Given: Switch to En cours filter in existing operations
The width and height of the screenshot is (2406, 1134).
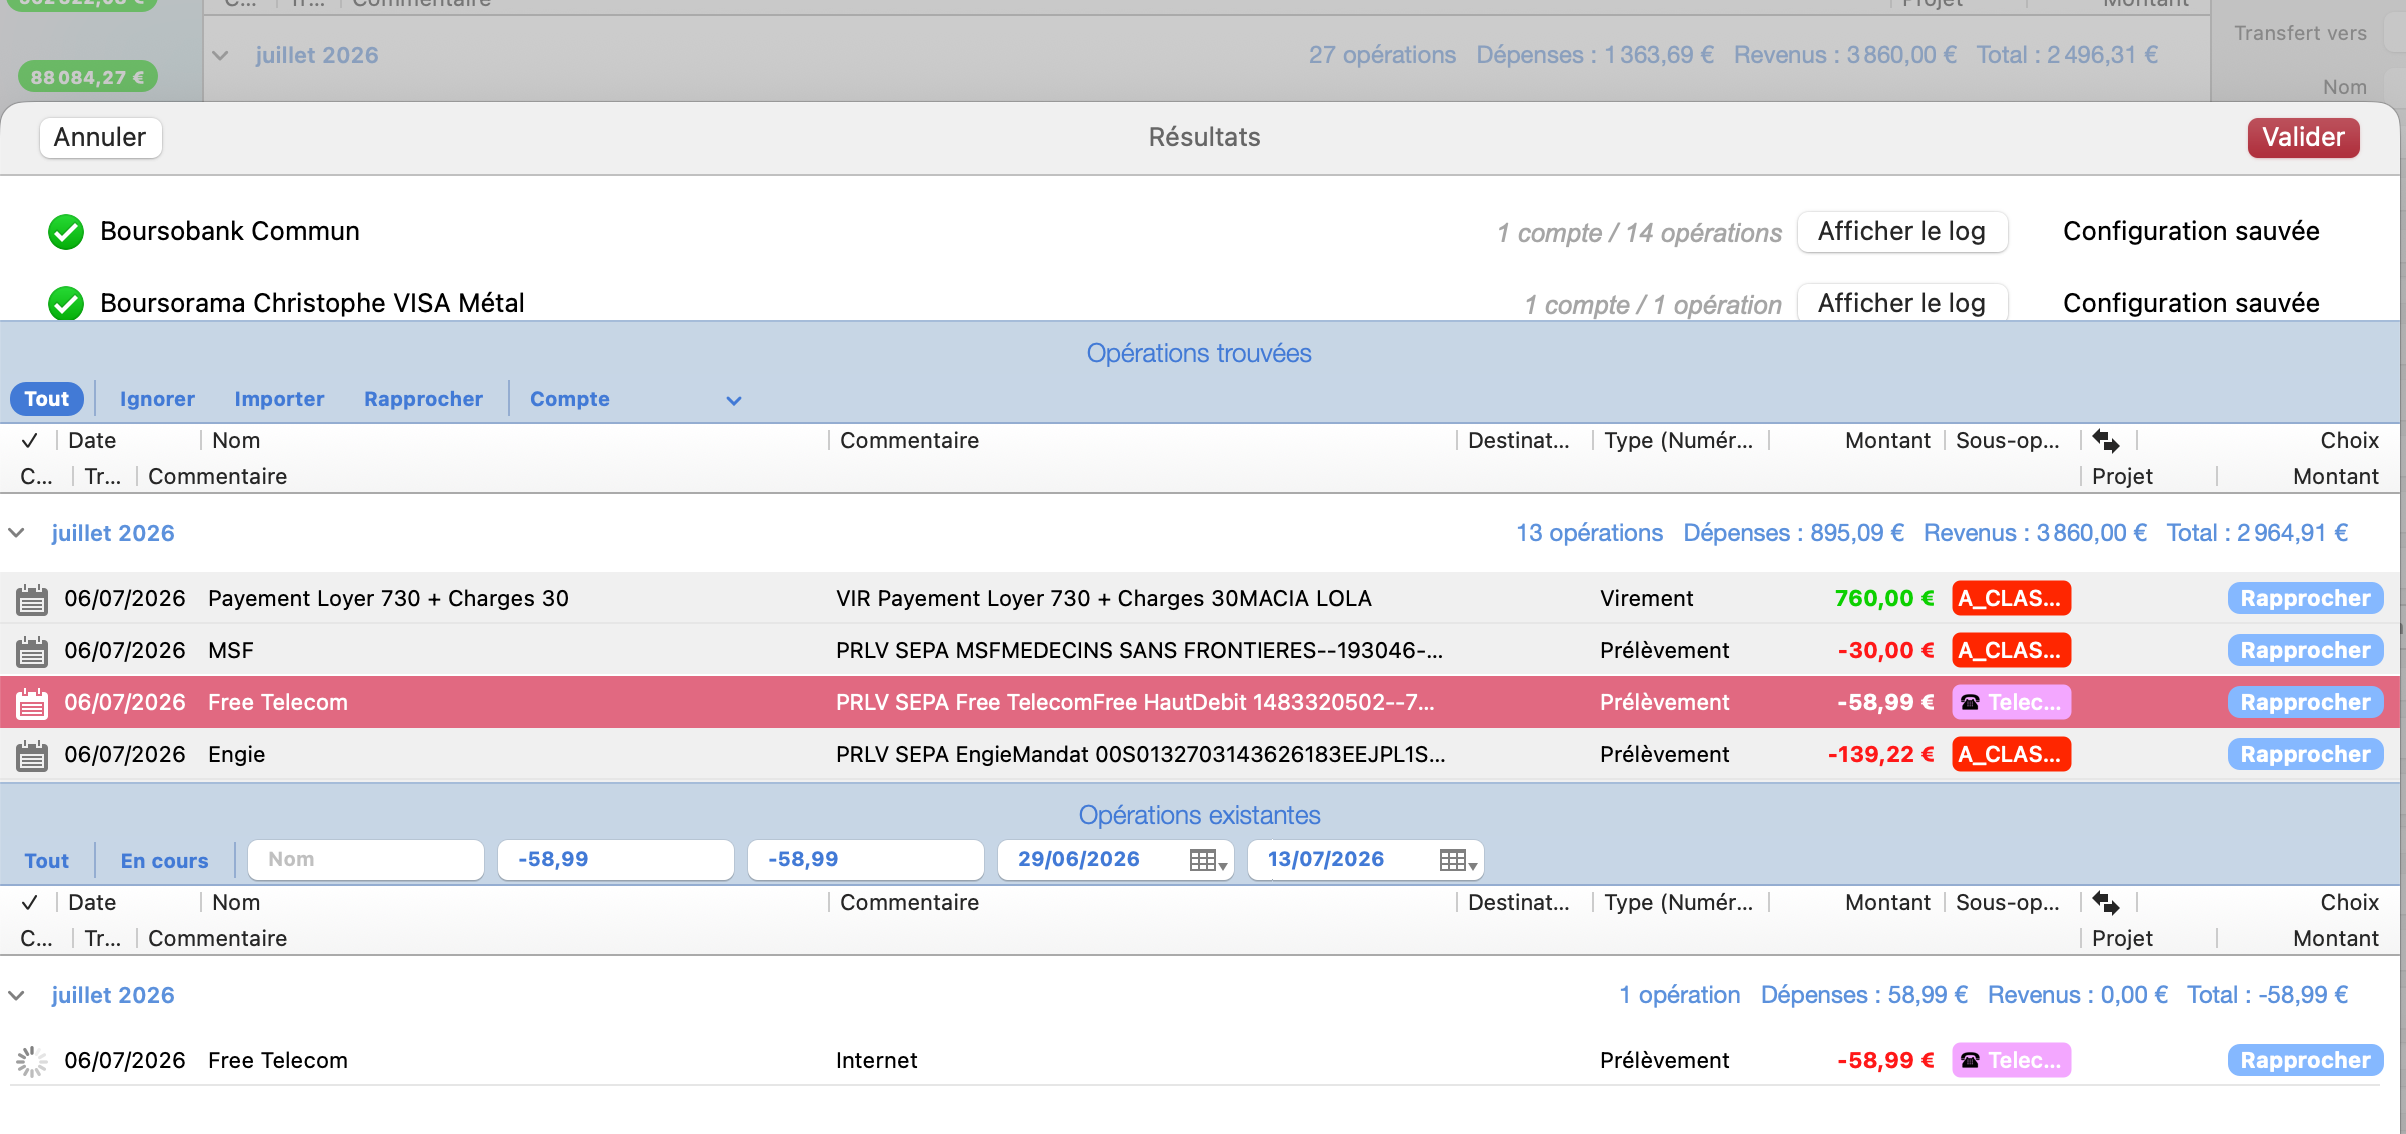Looking at the screenshot, I should pyautogui.click(x=164, y=861).
